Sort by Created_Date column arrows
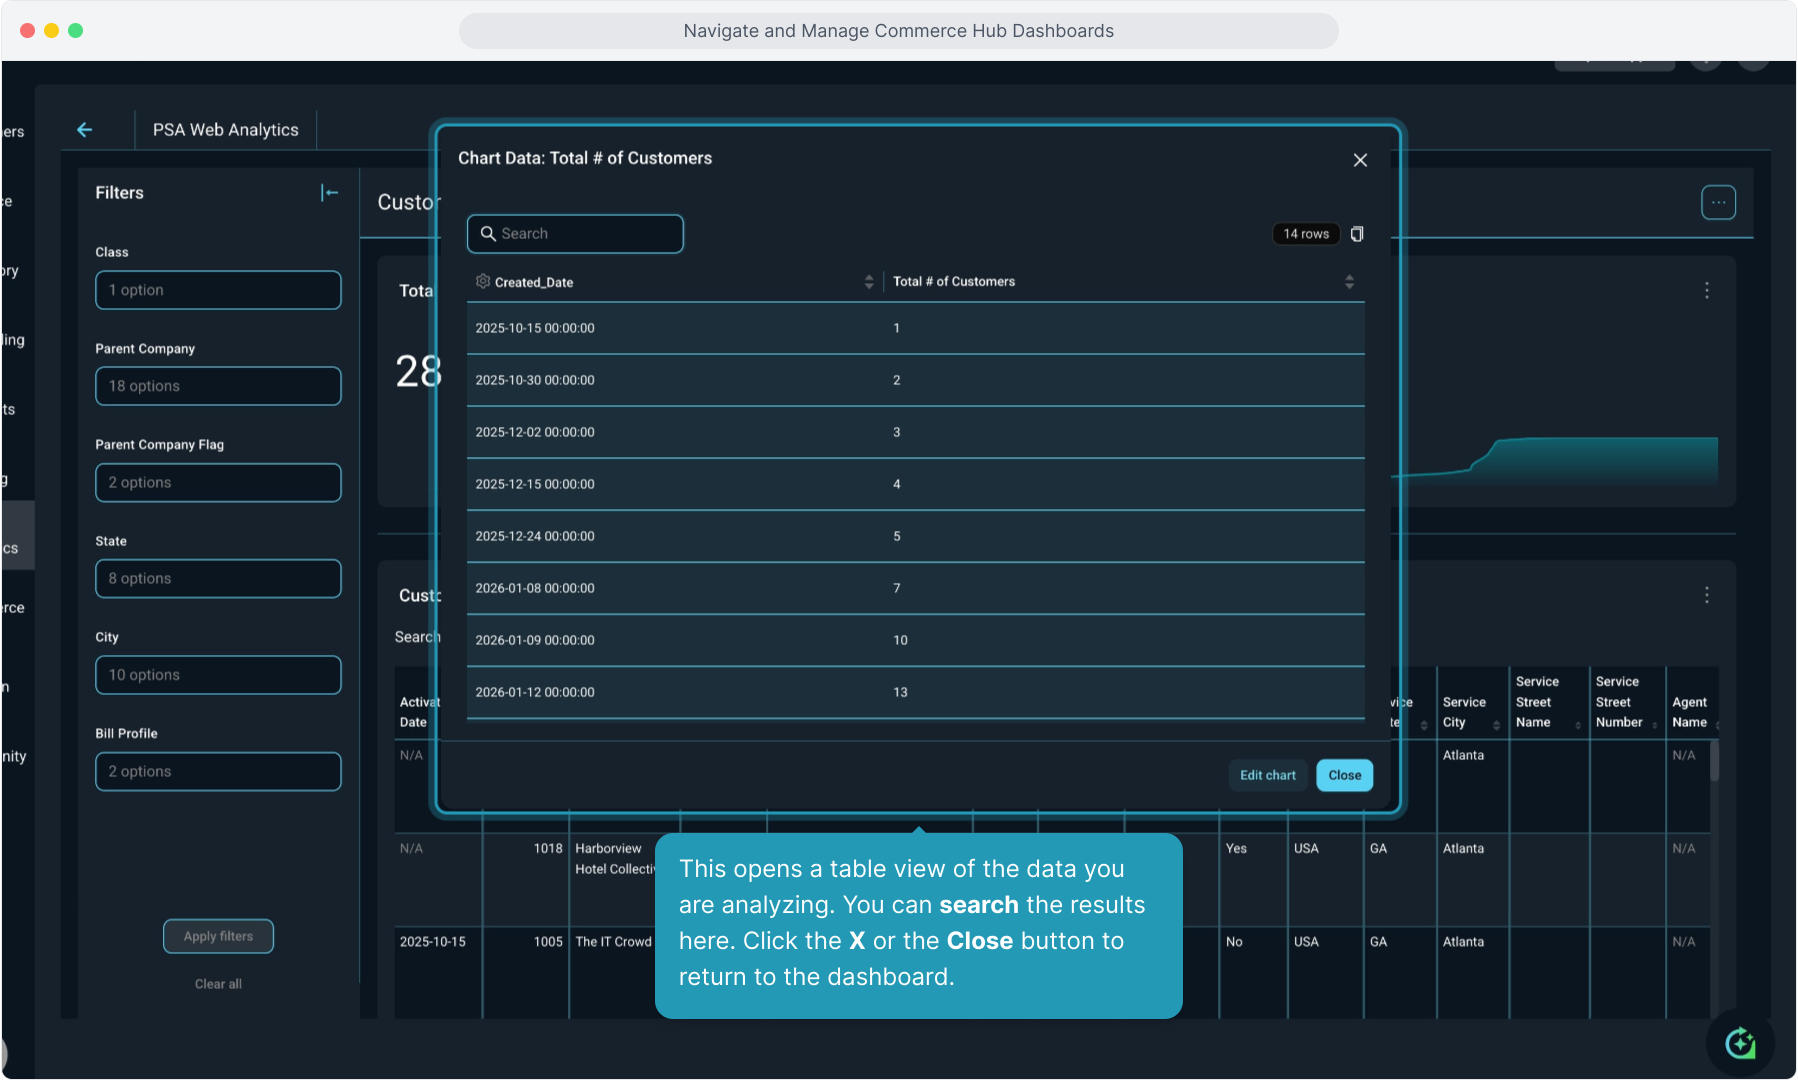1798x1080 pixels. (x=869, y=282)
